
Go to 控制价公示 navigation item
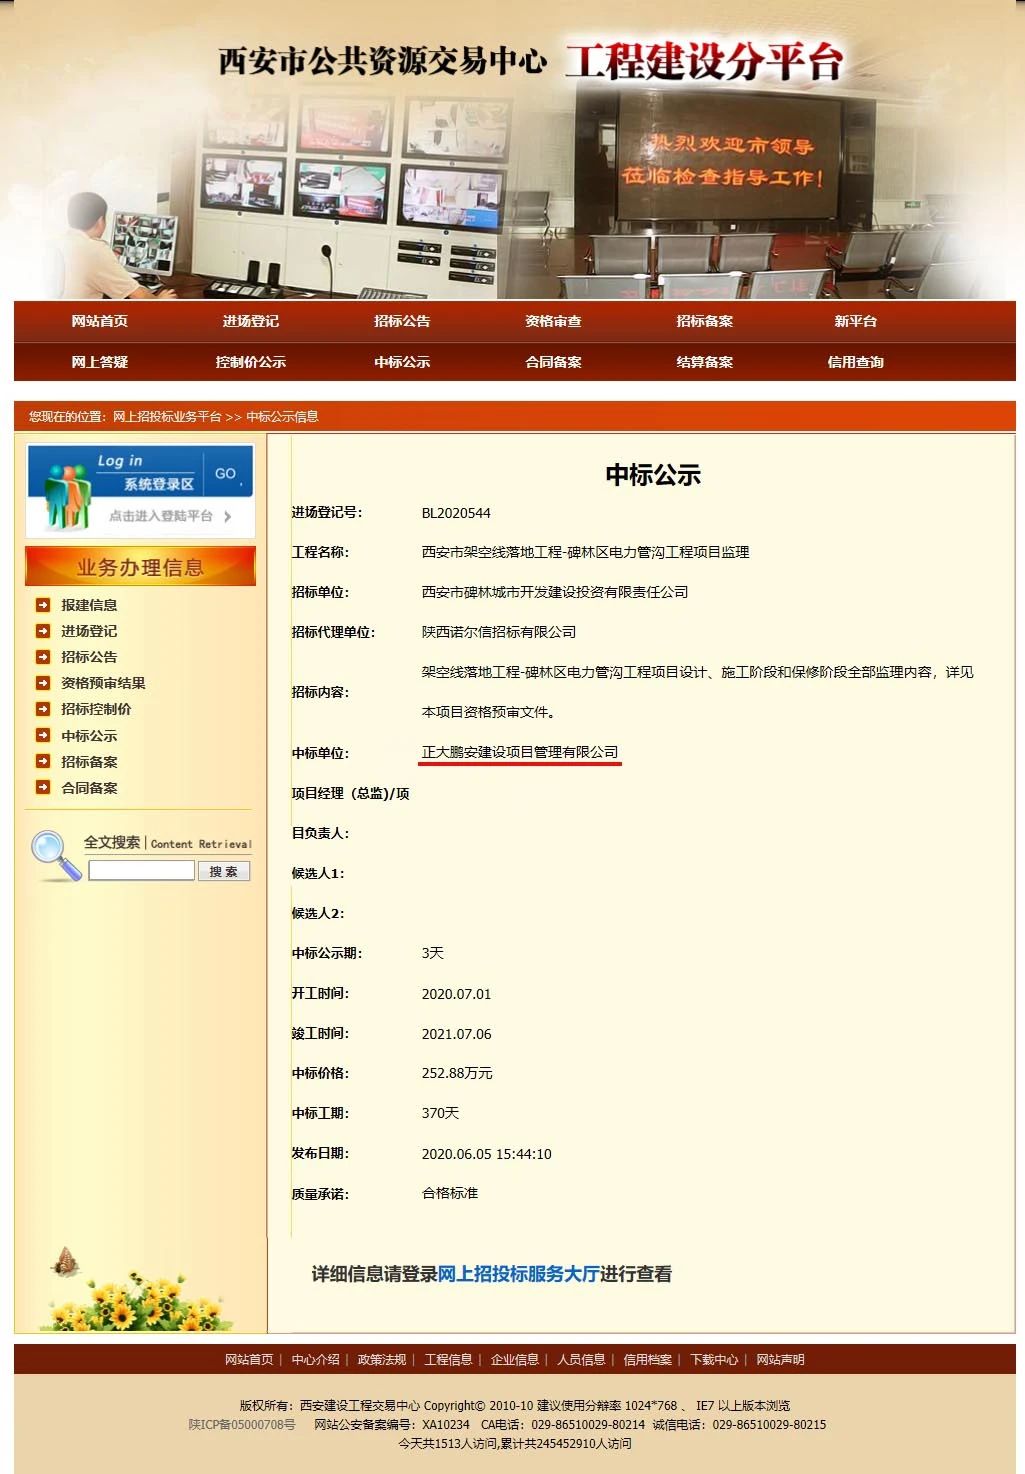[x=250, y=362]
